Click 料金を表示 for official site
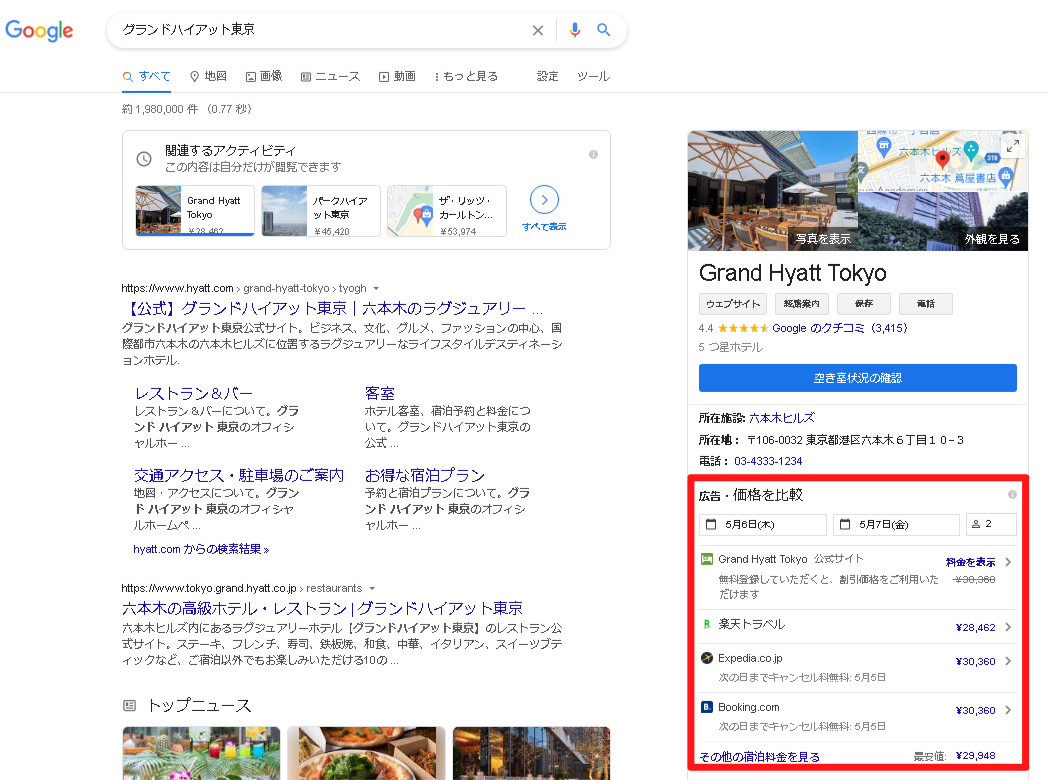 coord(970,563)
